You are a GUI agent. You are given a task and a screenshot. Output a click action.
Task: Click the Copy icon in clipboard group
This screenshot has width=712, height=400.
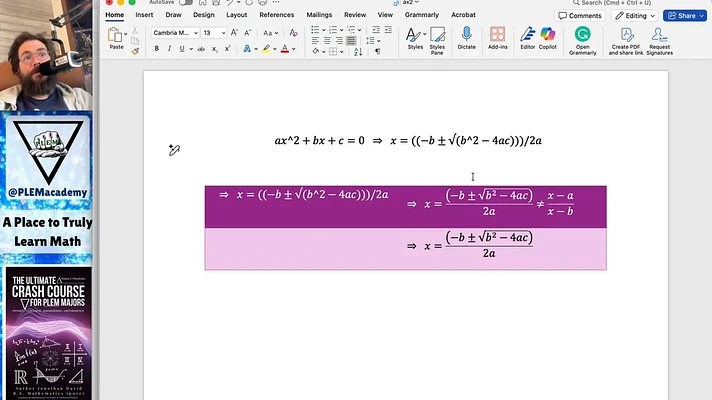click(135, 41)
